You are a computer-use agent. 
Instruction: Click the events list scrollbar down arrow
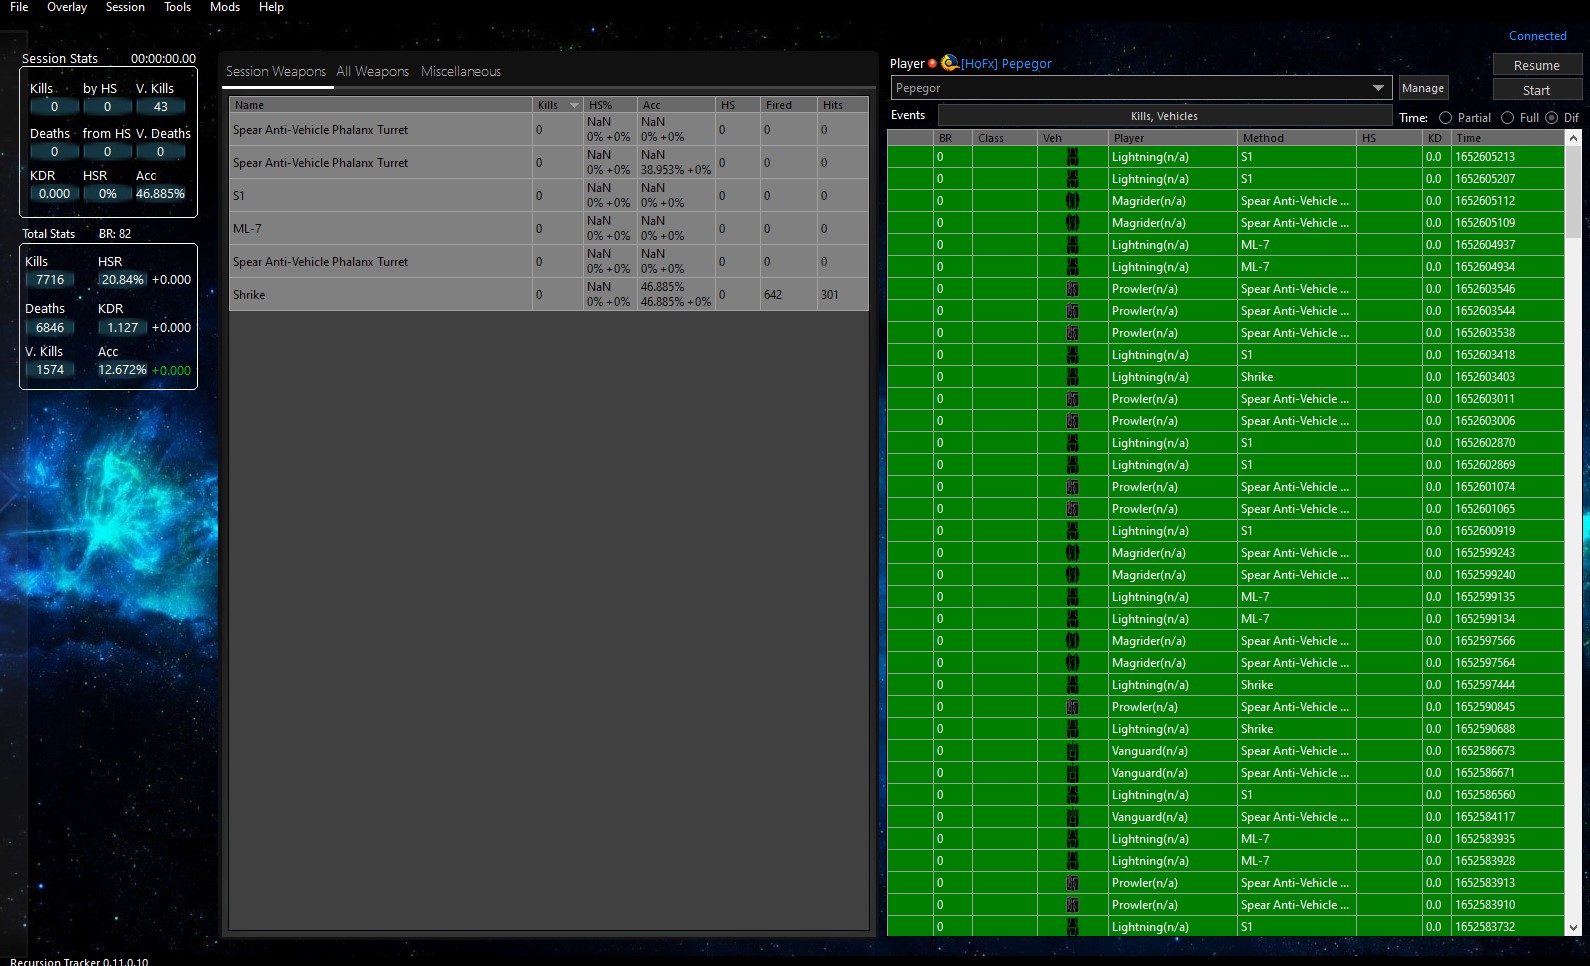point(1573,928)
